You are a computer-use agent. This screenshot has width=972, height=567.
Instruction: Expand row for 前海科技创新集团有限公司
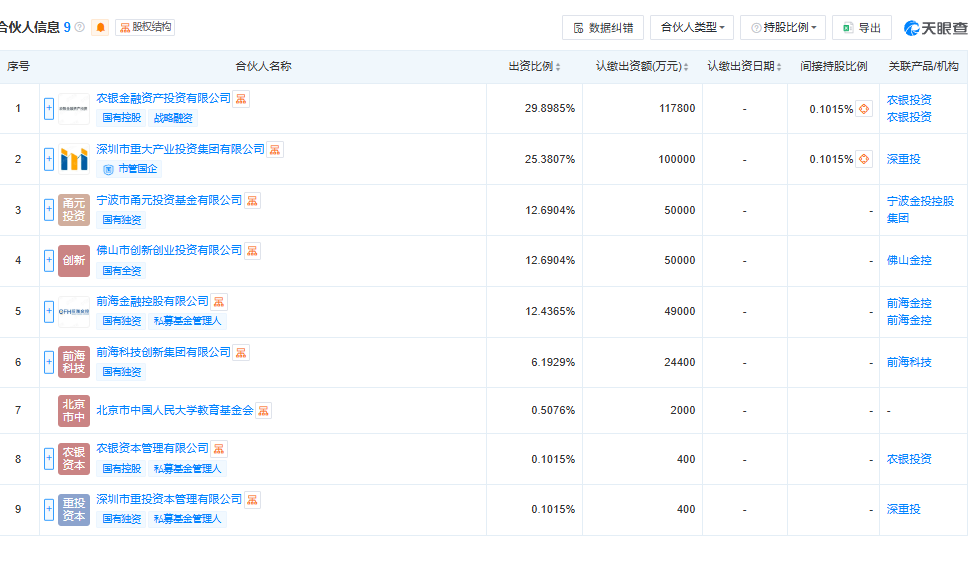[x=49, y=362]
